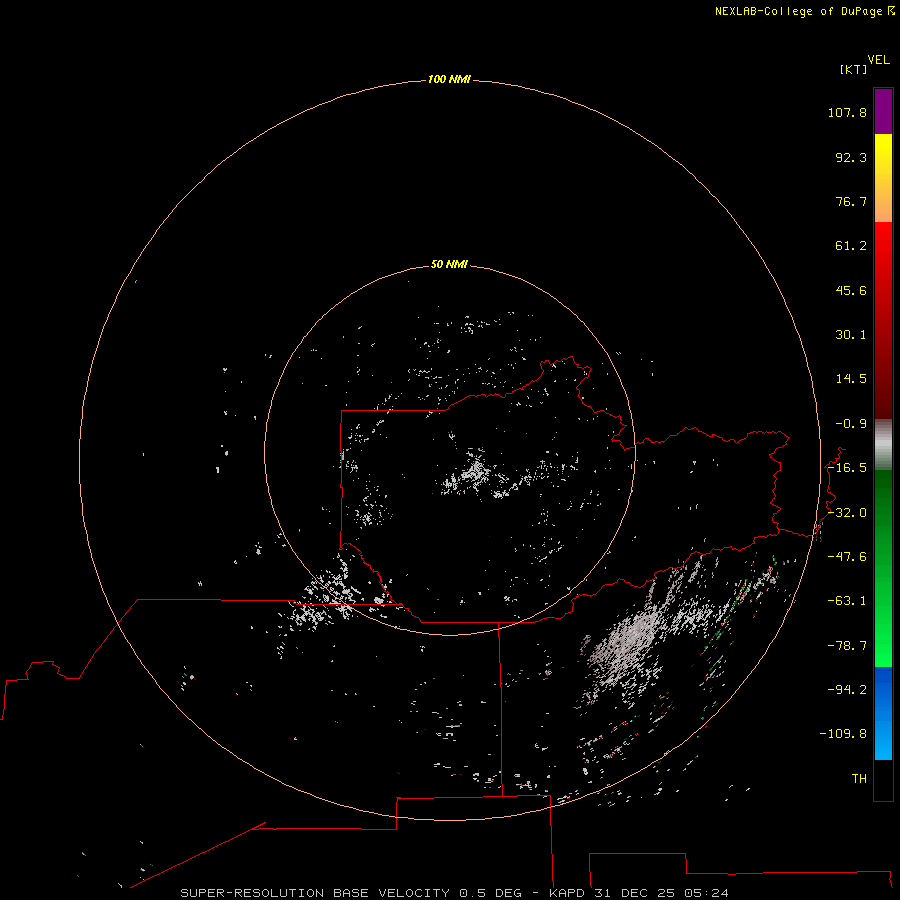Click the 92.3 velocity scale value

[851, 157]
